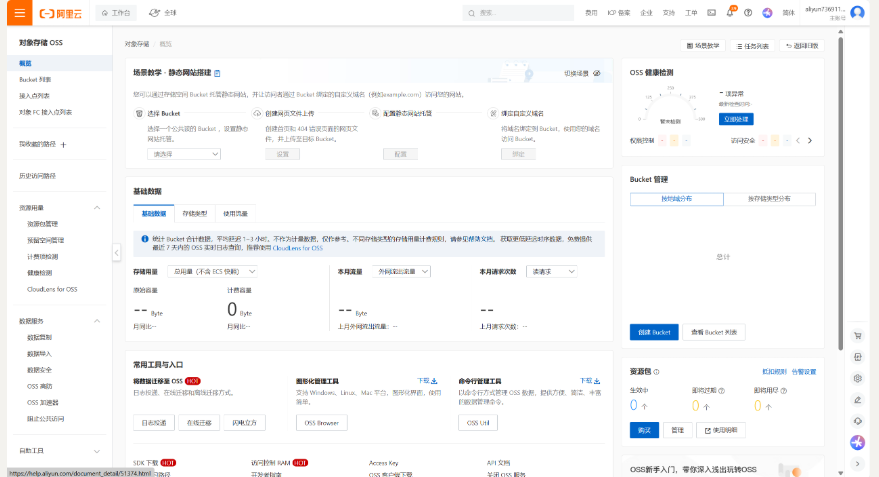Open the Bucket selection dropdown
Screen dimensions: 879x477
tap(184, 154)
